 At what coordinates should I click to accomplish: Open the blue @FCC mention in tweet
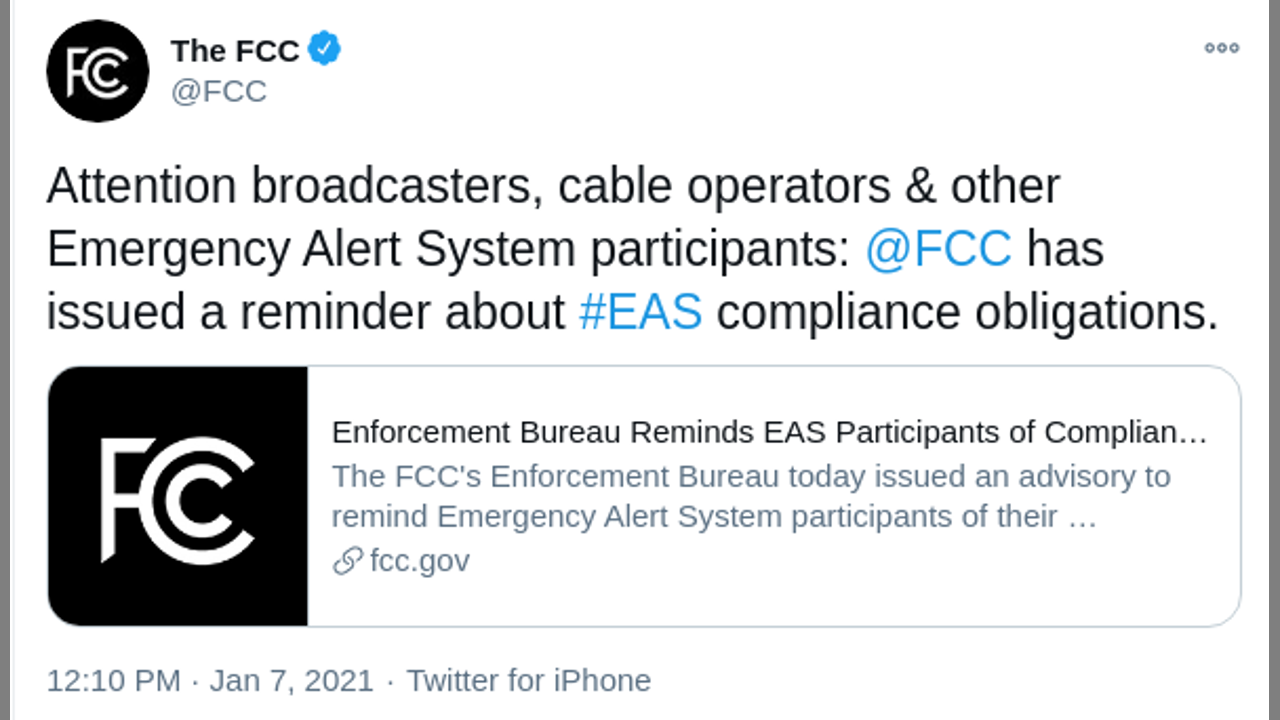point(938,249)
